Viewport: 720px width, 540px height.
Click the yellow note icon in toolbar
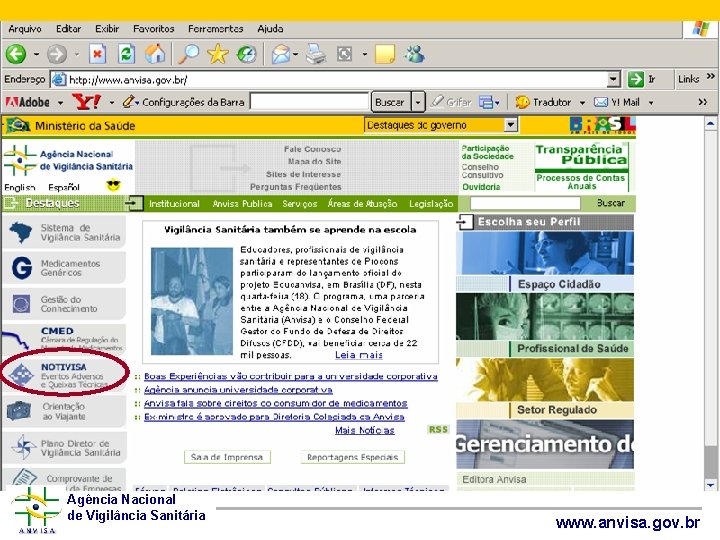click(x=385, y=54)
